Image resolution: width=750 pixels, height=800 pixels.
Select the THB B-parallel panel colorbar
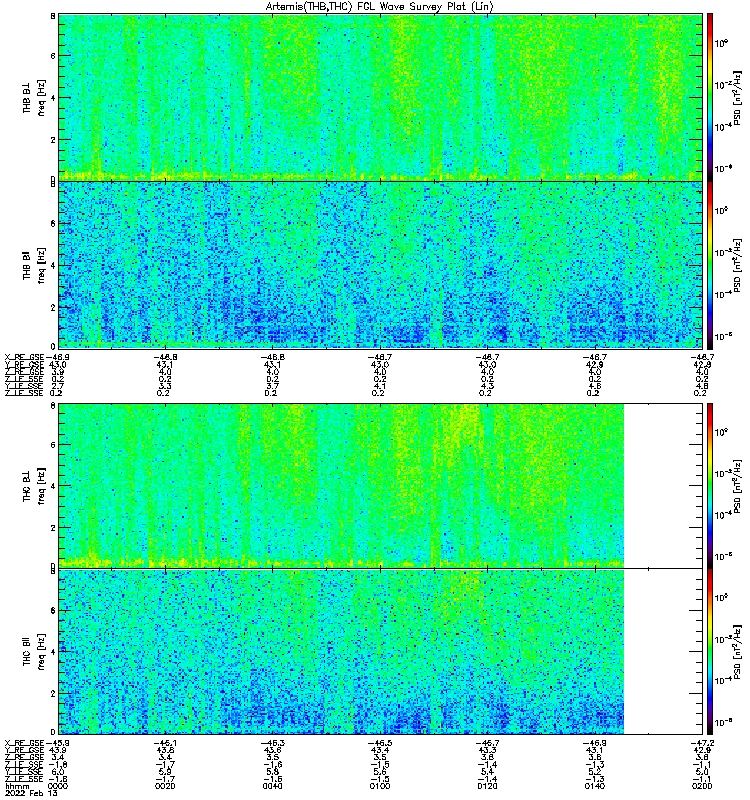(x=710, y=265)
